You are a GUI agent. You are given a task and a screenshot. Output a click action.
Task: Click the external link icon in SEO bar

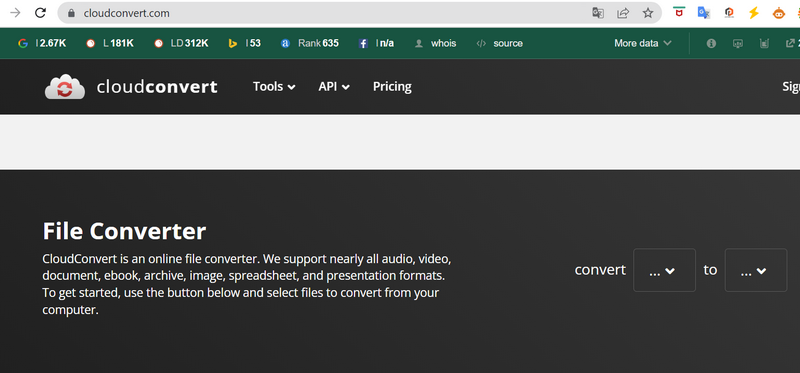point(790,43)
